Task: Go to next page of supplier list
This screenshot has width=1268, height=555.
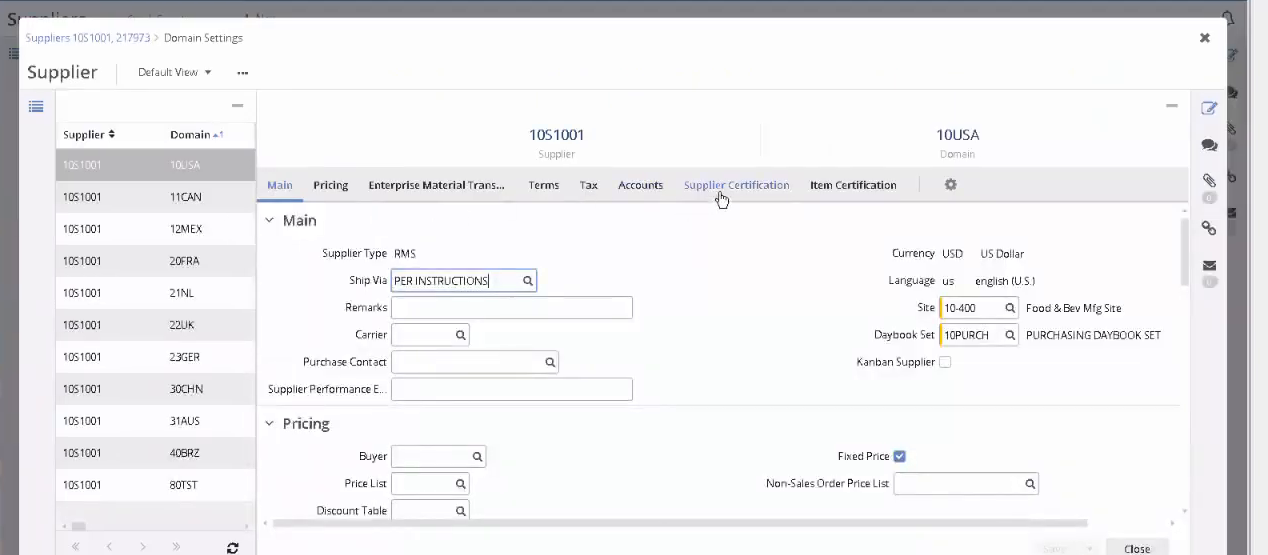Action: (143, 547)
